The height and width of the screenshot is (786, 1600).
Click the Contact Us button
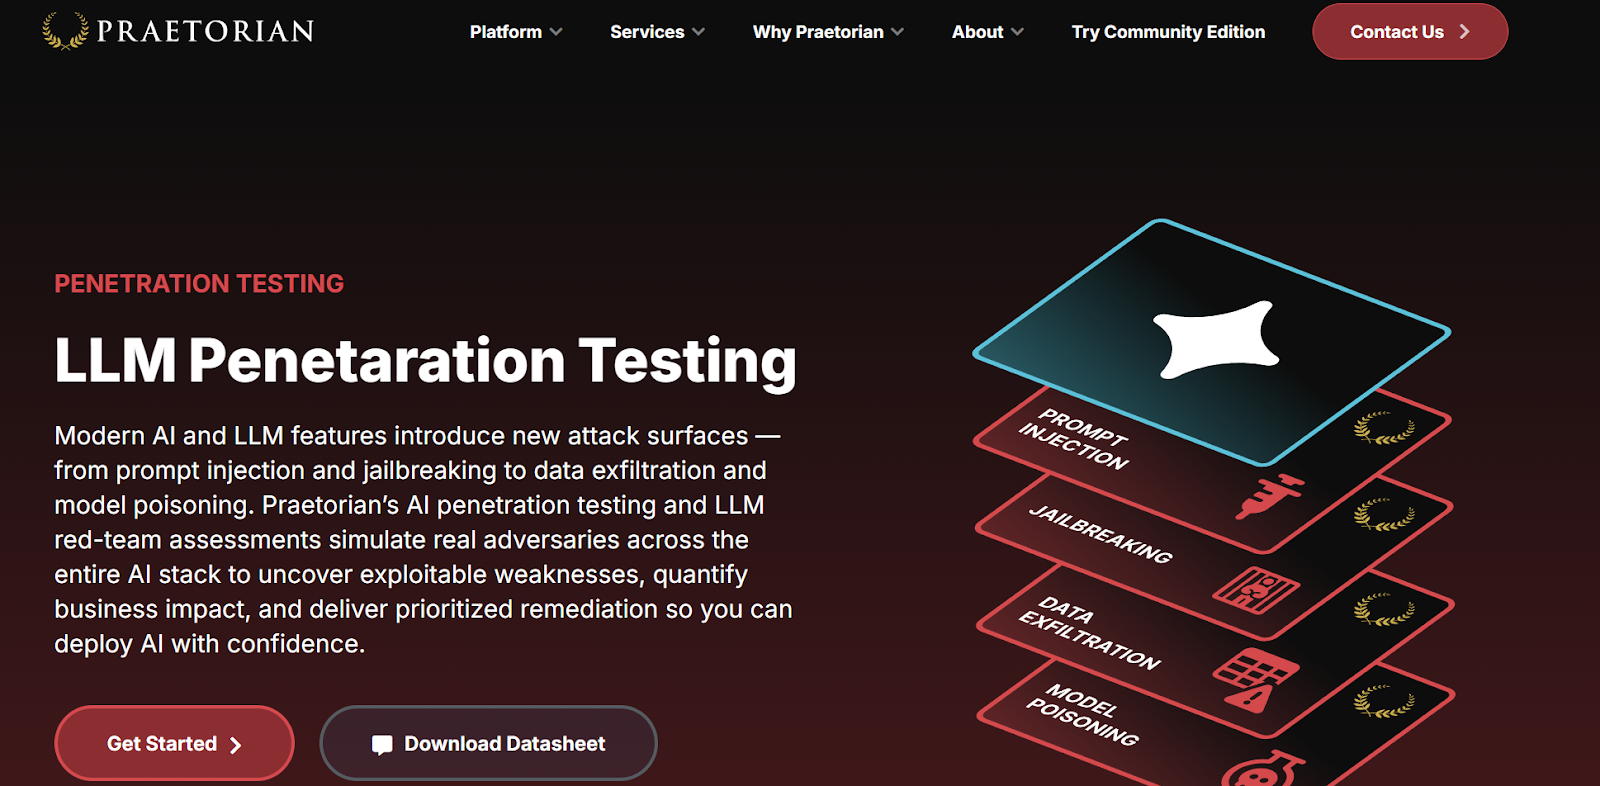click(1410, 31)
